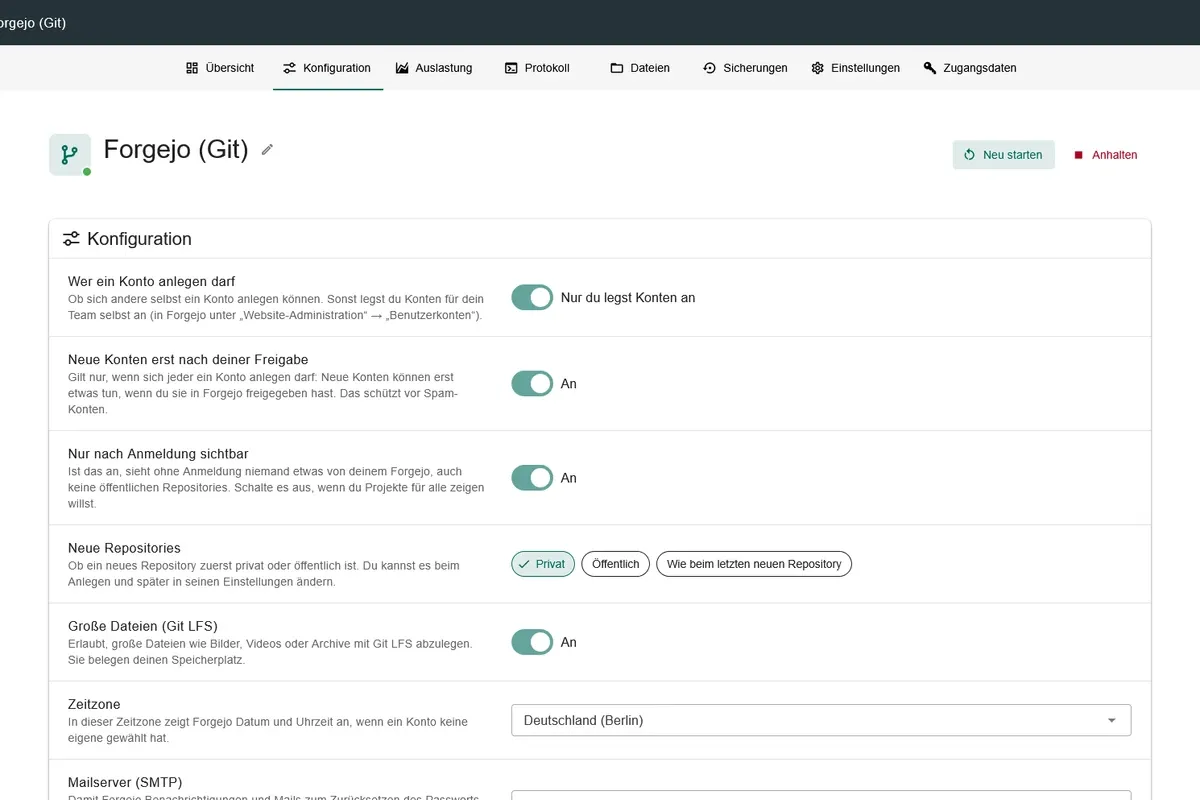Click the 'Wer ein Konto anlegen darf' heading
The height and width of the screenshot is (800, 1200).
(x=152, y=281)
